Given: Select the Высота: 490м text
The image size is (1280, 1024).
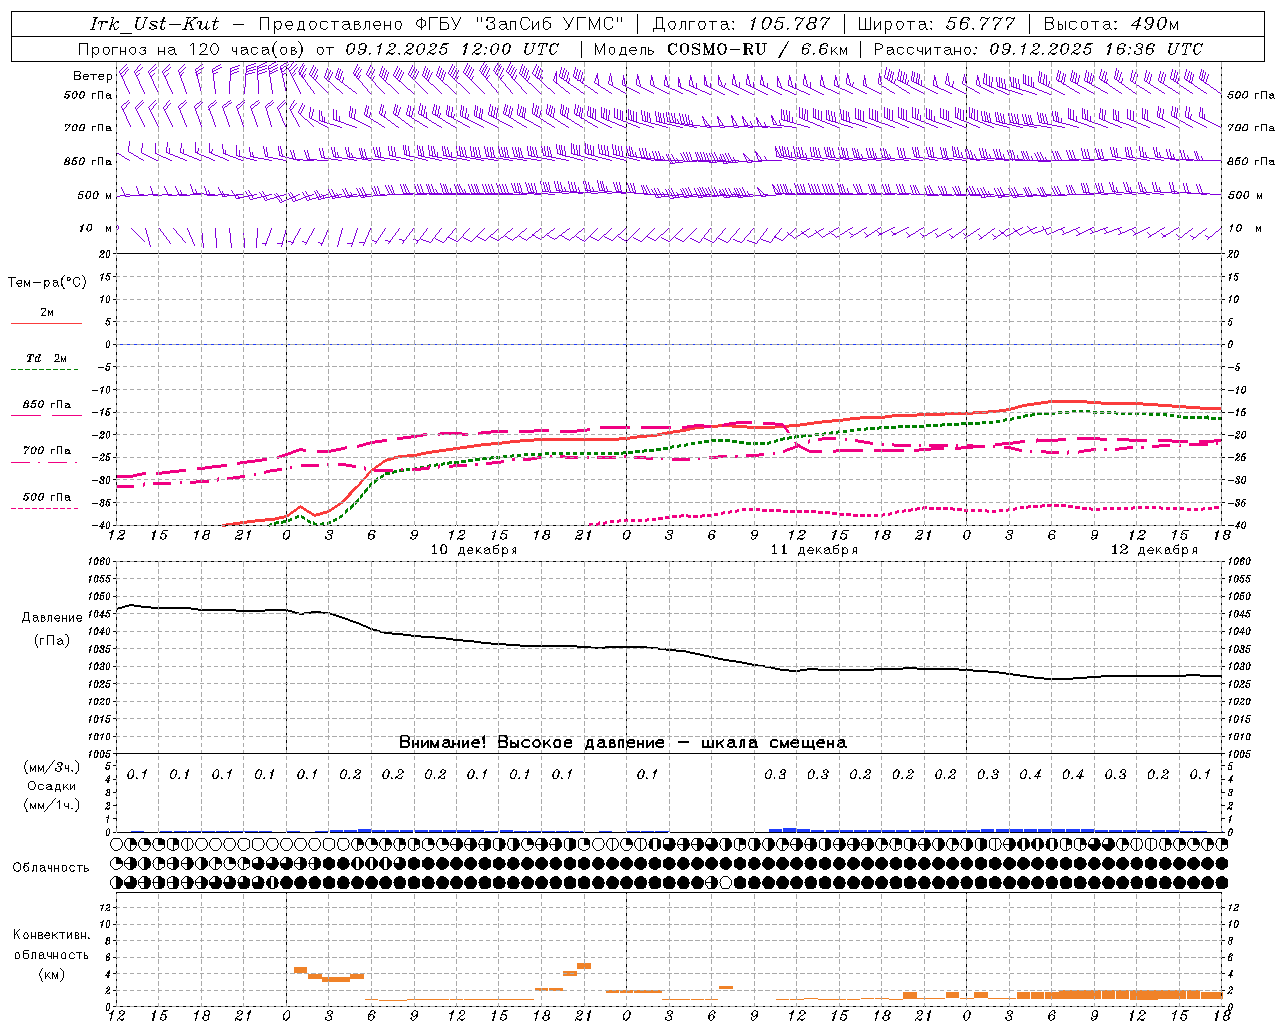Looking at the screenshot, I should click(x=1111, y=24).
